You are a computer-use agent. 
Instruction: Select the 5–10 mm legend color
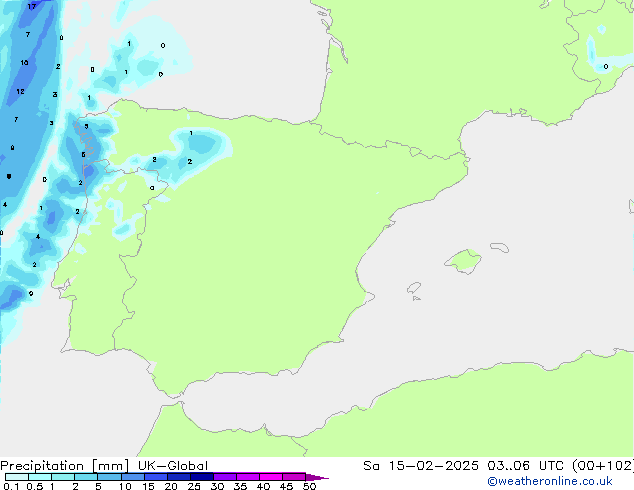[109, 477]
